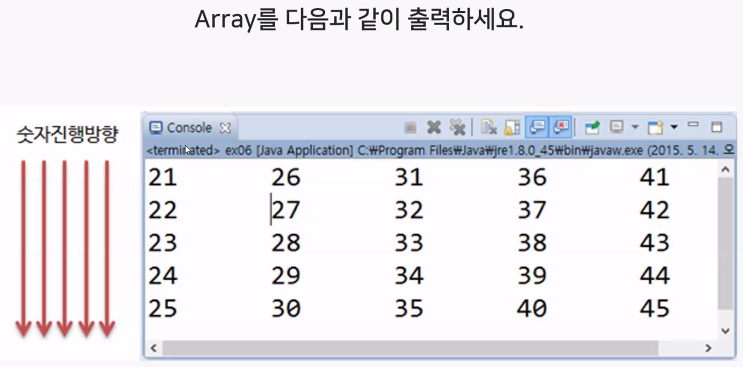Screen dimensions: 743x367
Task: Toggle the Scroll Lock icon with padlock
Action: (512, 127)
